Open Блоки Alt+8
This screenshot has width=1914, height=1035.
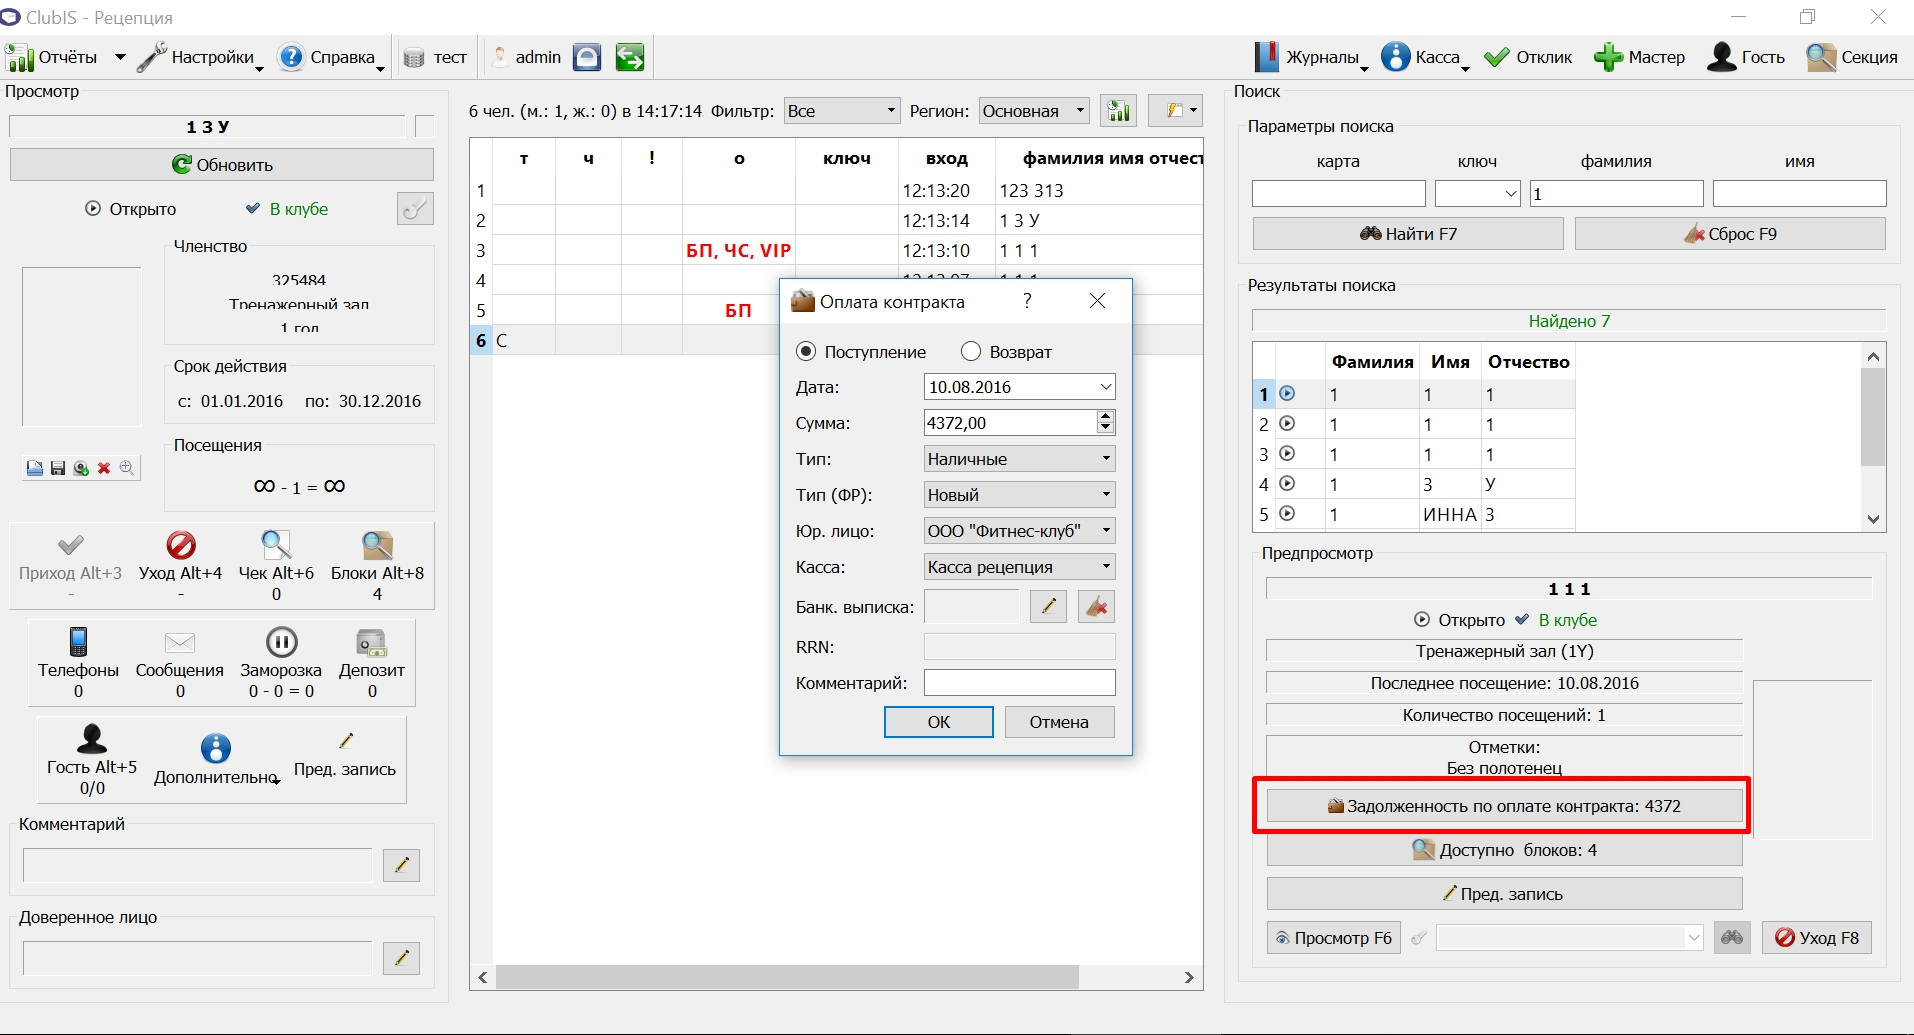377,565
